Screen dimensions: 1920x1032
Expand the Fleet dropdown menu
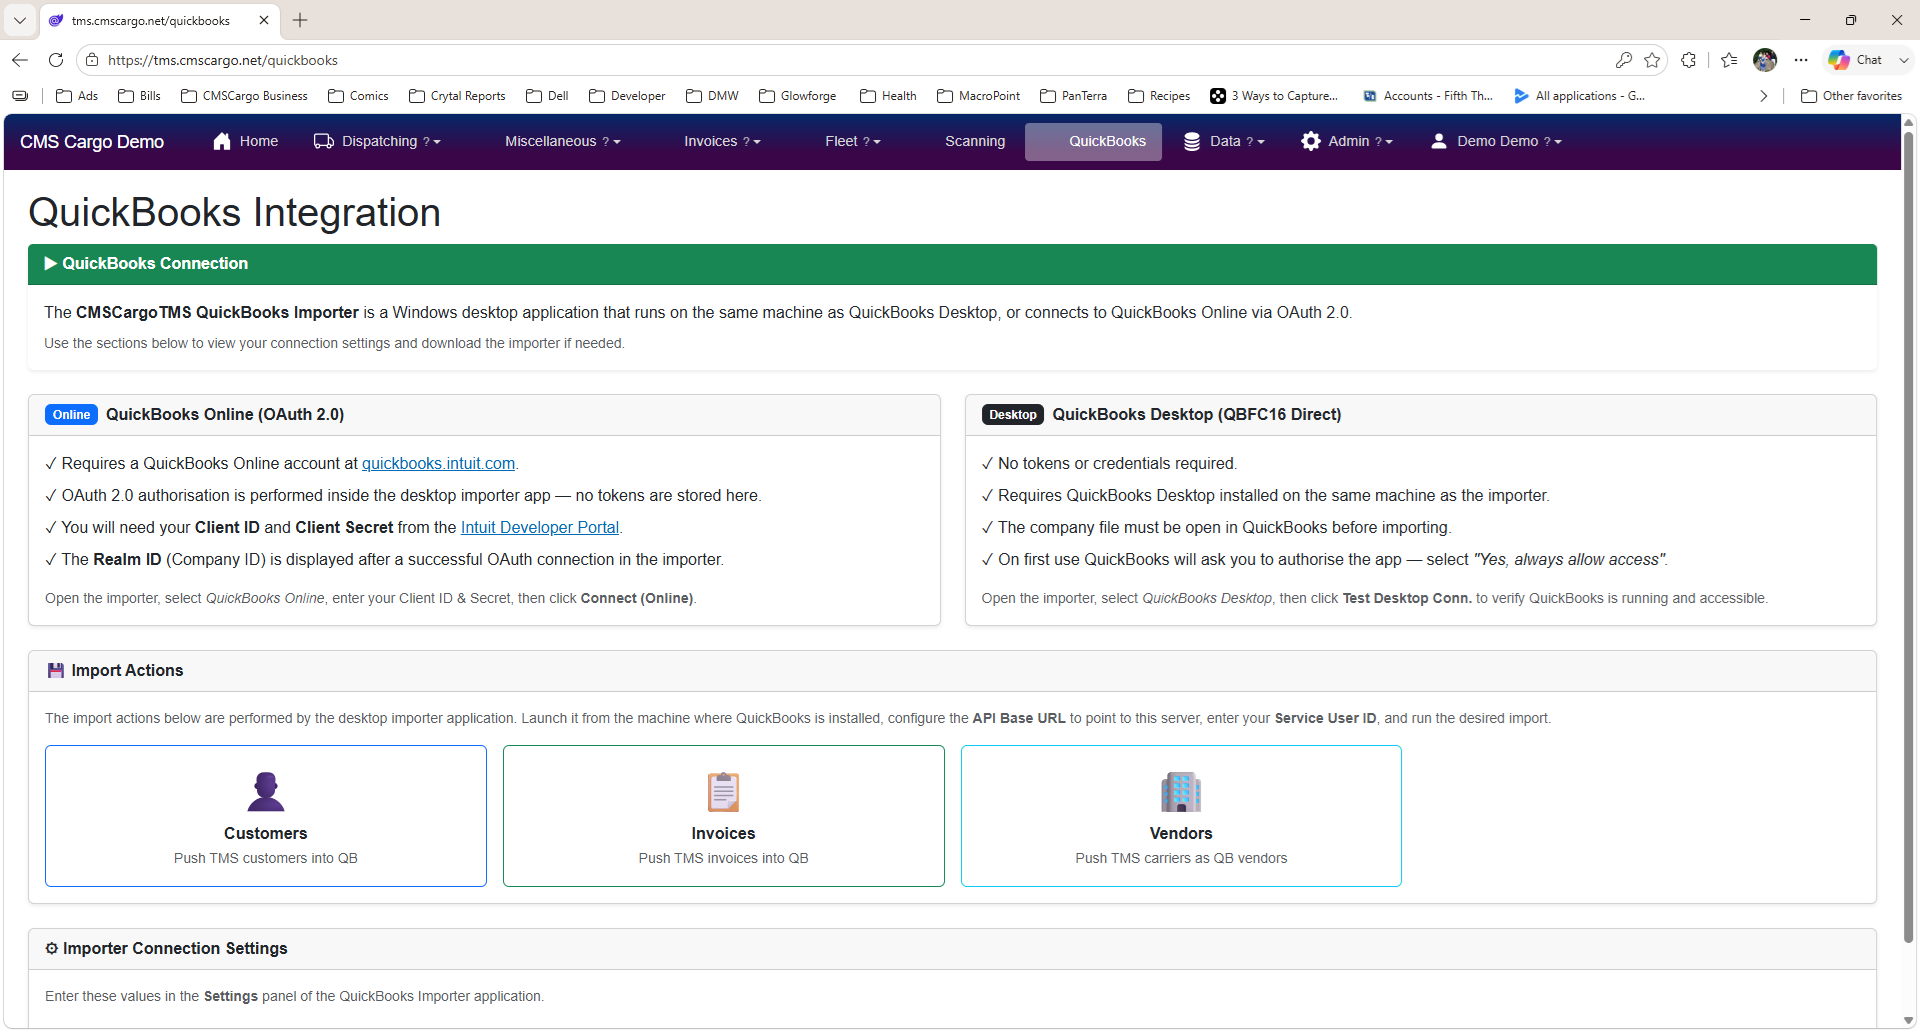coord(852,141)
